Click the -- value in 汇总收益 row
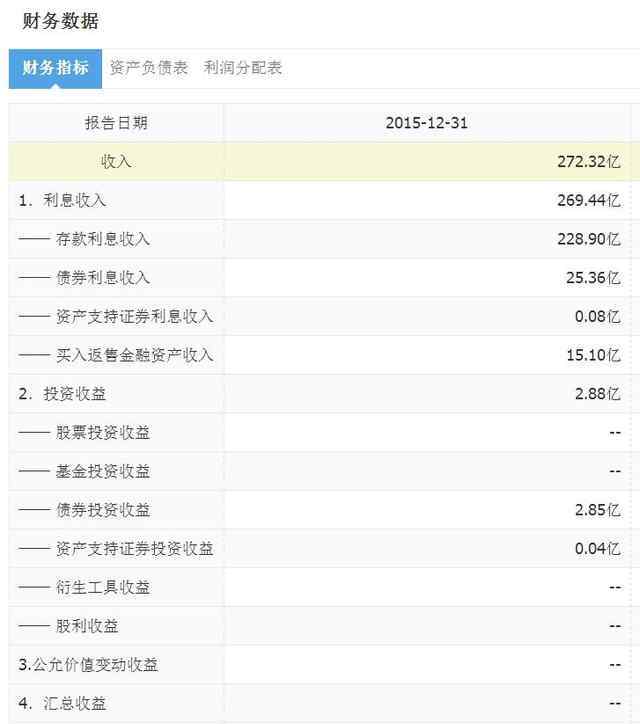The width and height of the screenshot is (640, 724). click(x=615, y=704)
